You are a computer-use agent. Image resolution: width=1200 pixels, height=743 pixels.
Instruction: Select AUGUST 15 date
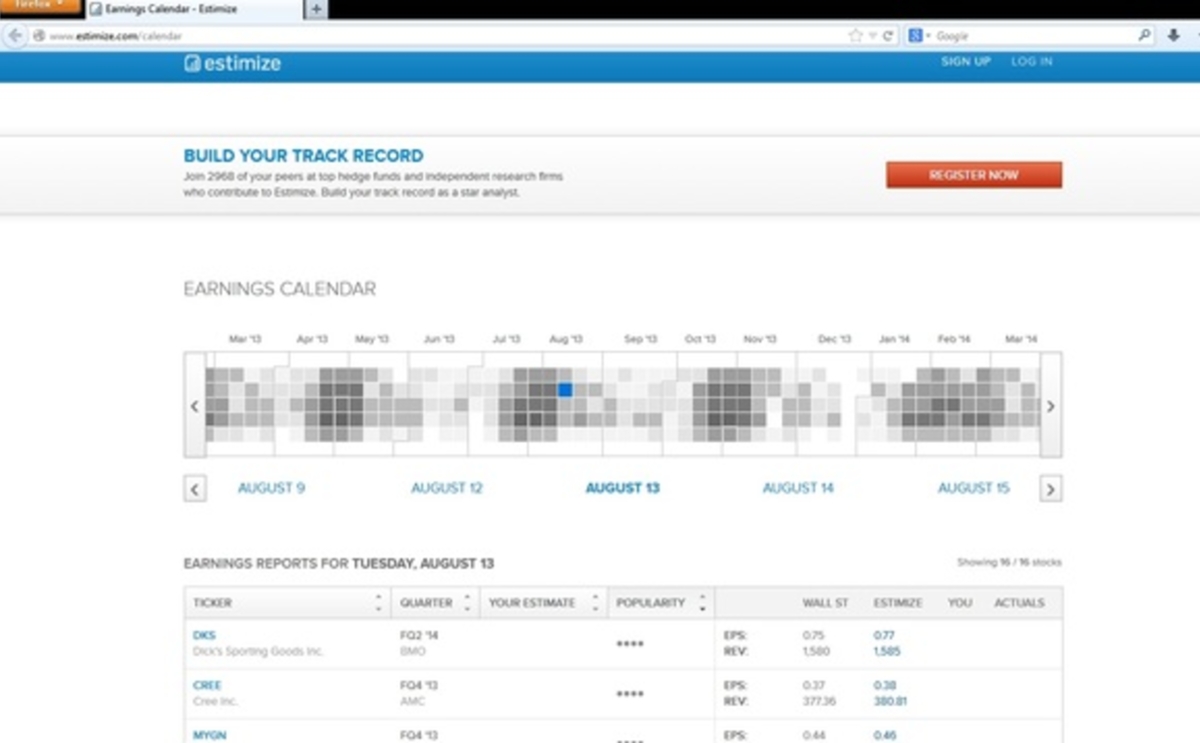click(x=973, y=488)
